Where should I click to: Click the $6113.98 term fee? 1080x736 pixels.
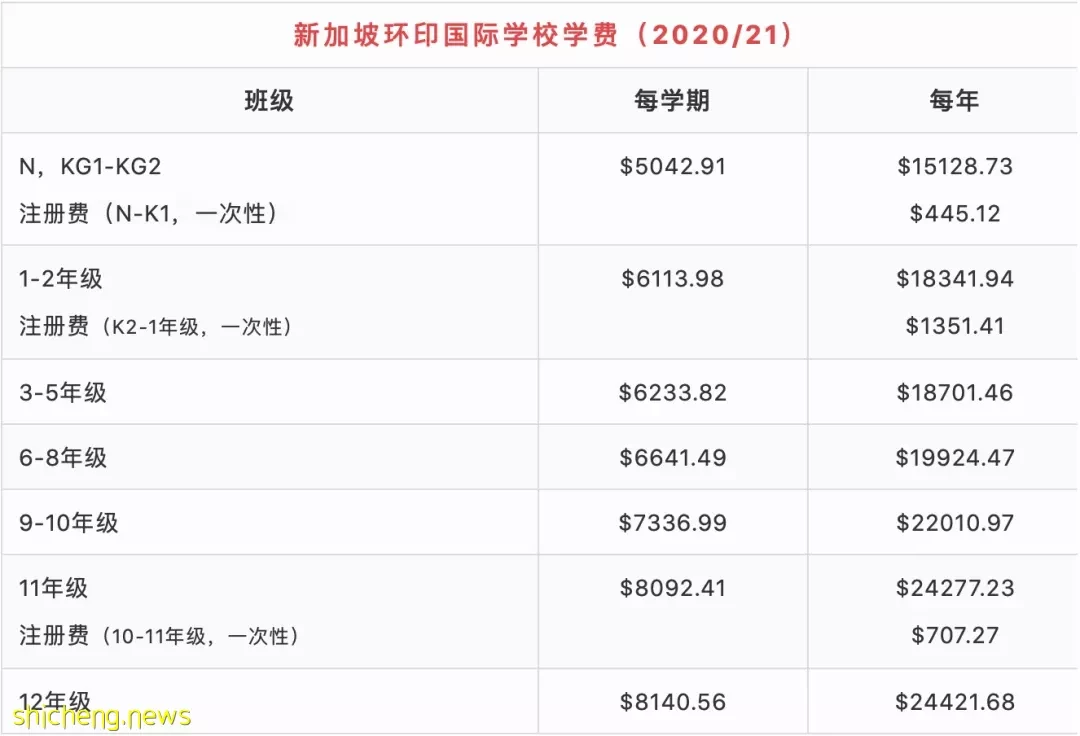coord(672,279)
